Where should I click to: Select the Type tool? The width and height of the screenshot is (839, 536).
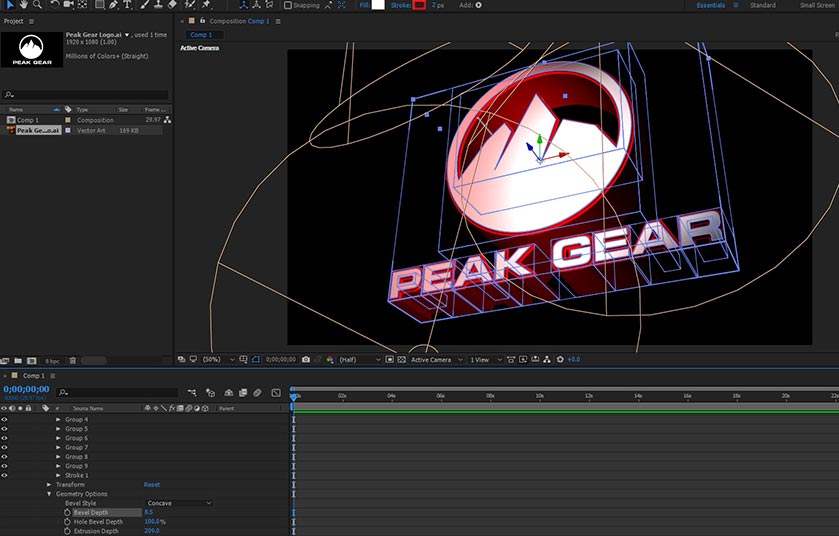click(x=127, y=4)
